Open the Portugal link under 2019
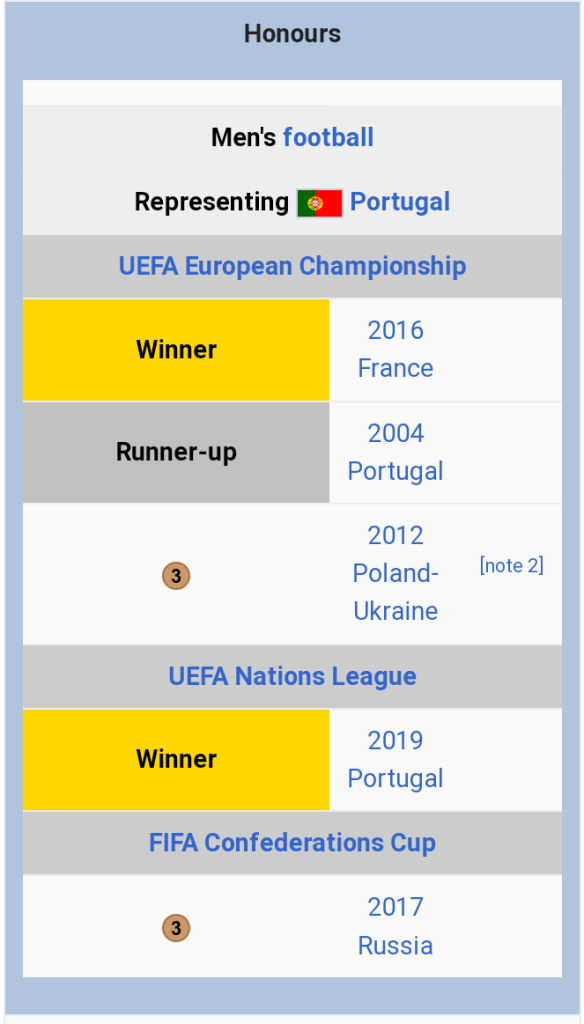Viewport: 584px width, 1024px height. coord(395,778)
